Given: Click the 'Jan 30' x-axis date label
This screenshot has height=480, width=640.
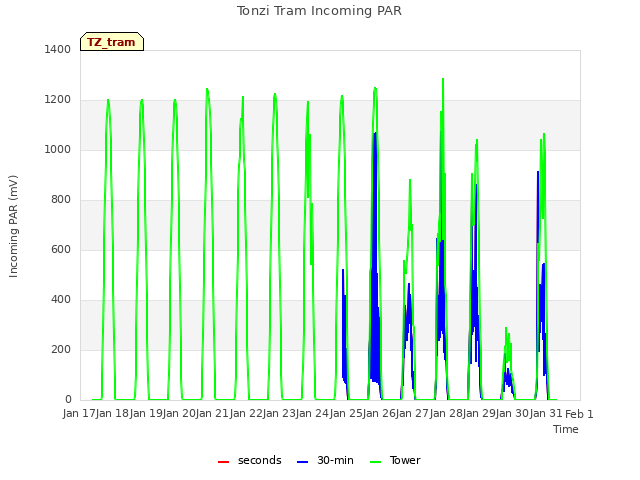Looking at the screenshot, I should pos(513,414).
